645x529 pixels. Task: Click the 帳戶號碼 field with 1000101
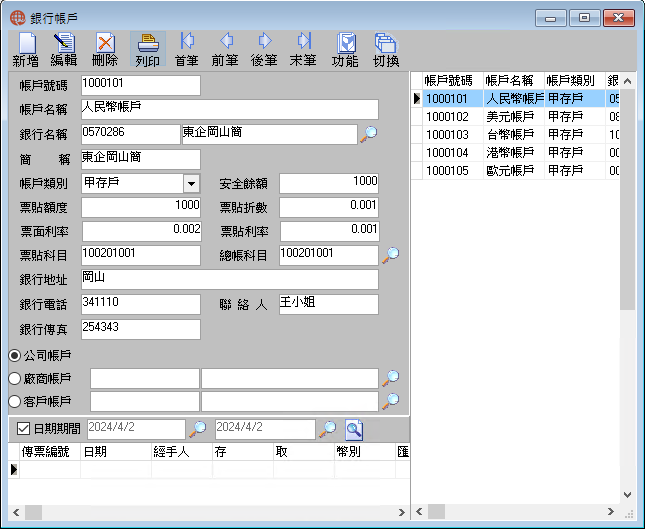(141, 85)
